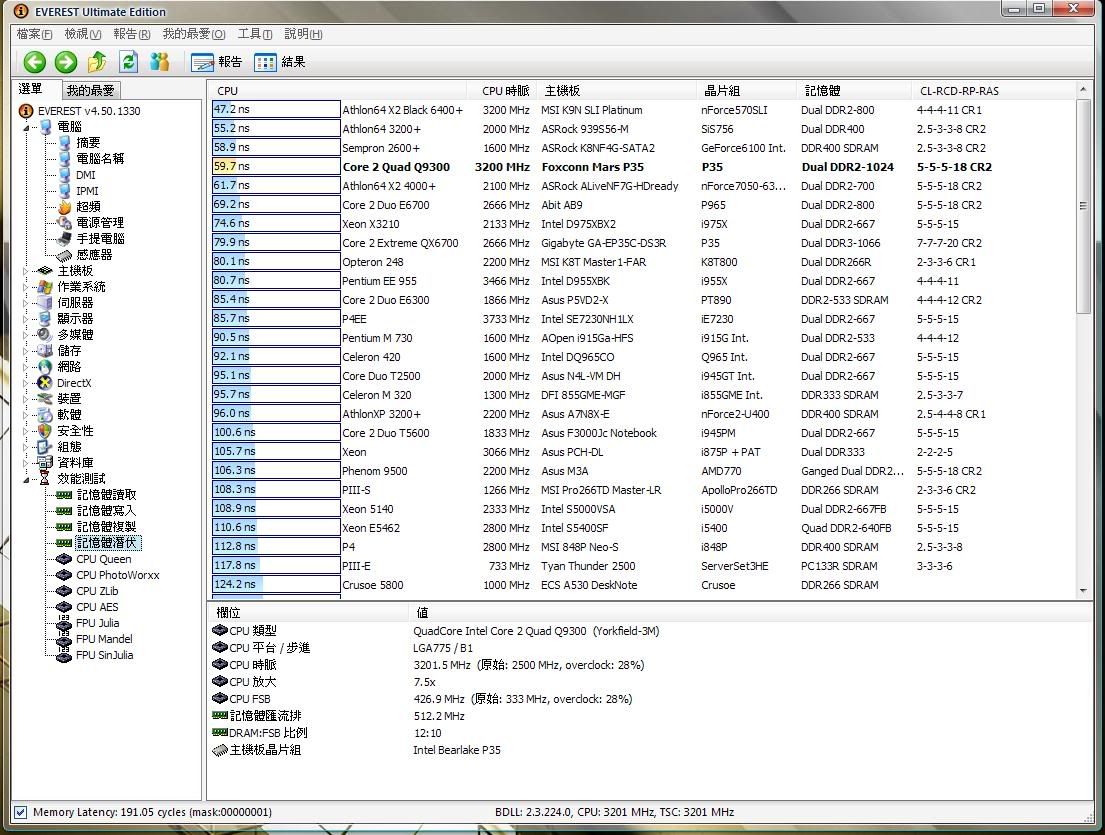
Task: Click the 124.2 ns result bar
Action: tap(276, 584)
